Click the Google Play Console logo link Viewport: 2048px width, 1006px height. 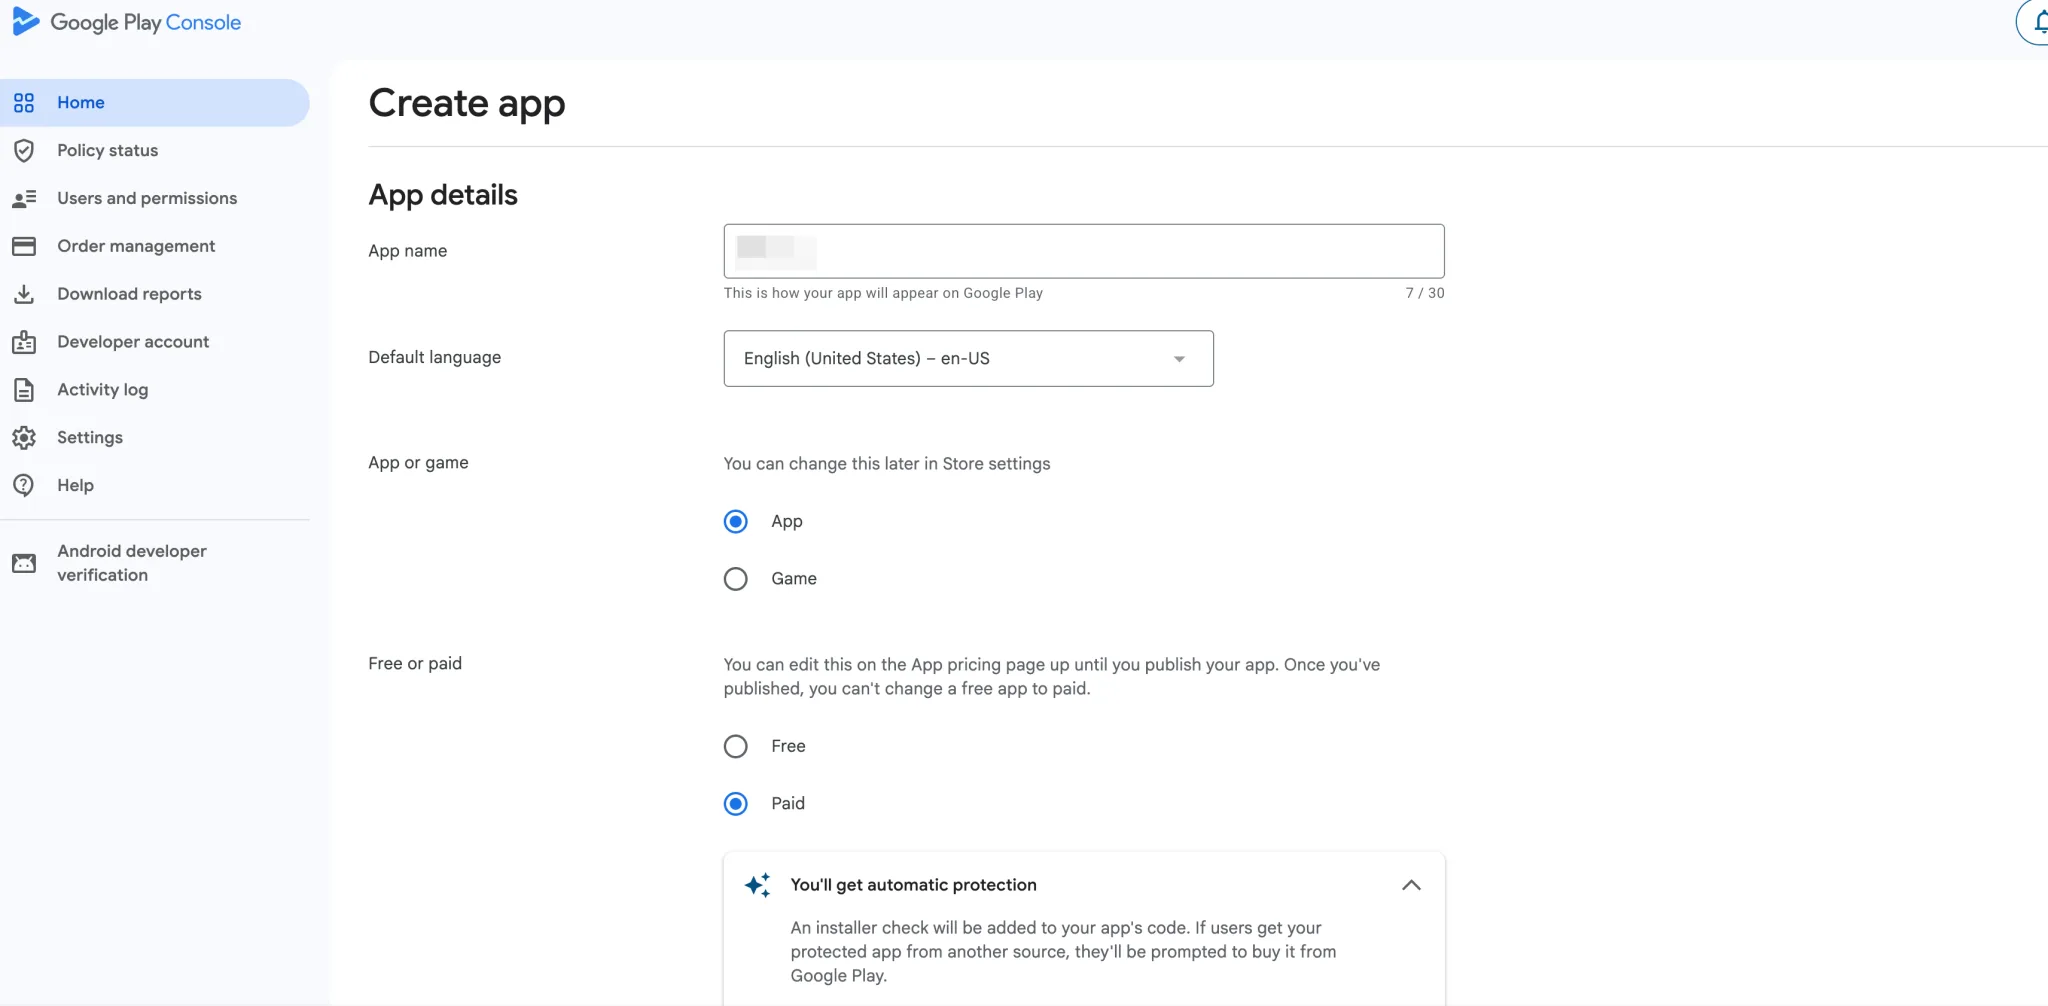125,21
